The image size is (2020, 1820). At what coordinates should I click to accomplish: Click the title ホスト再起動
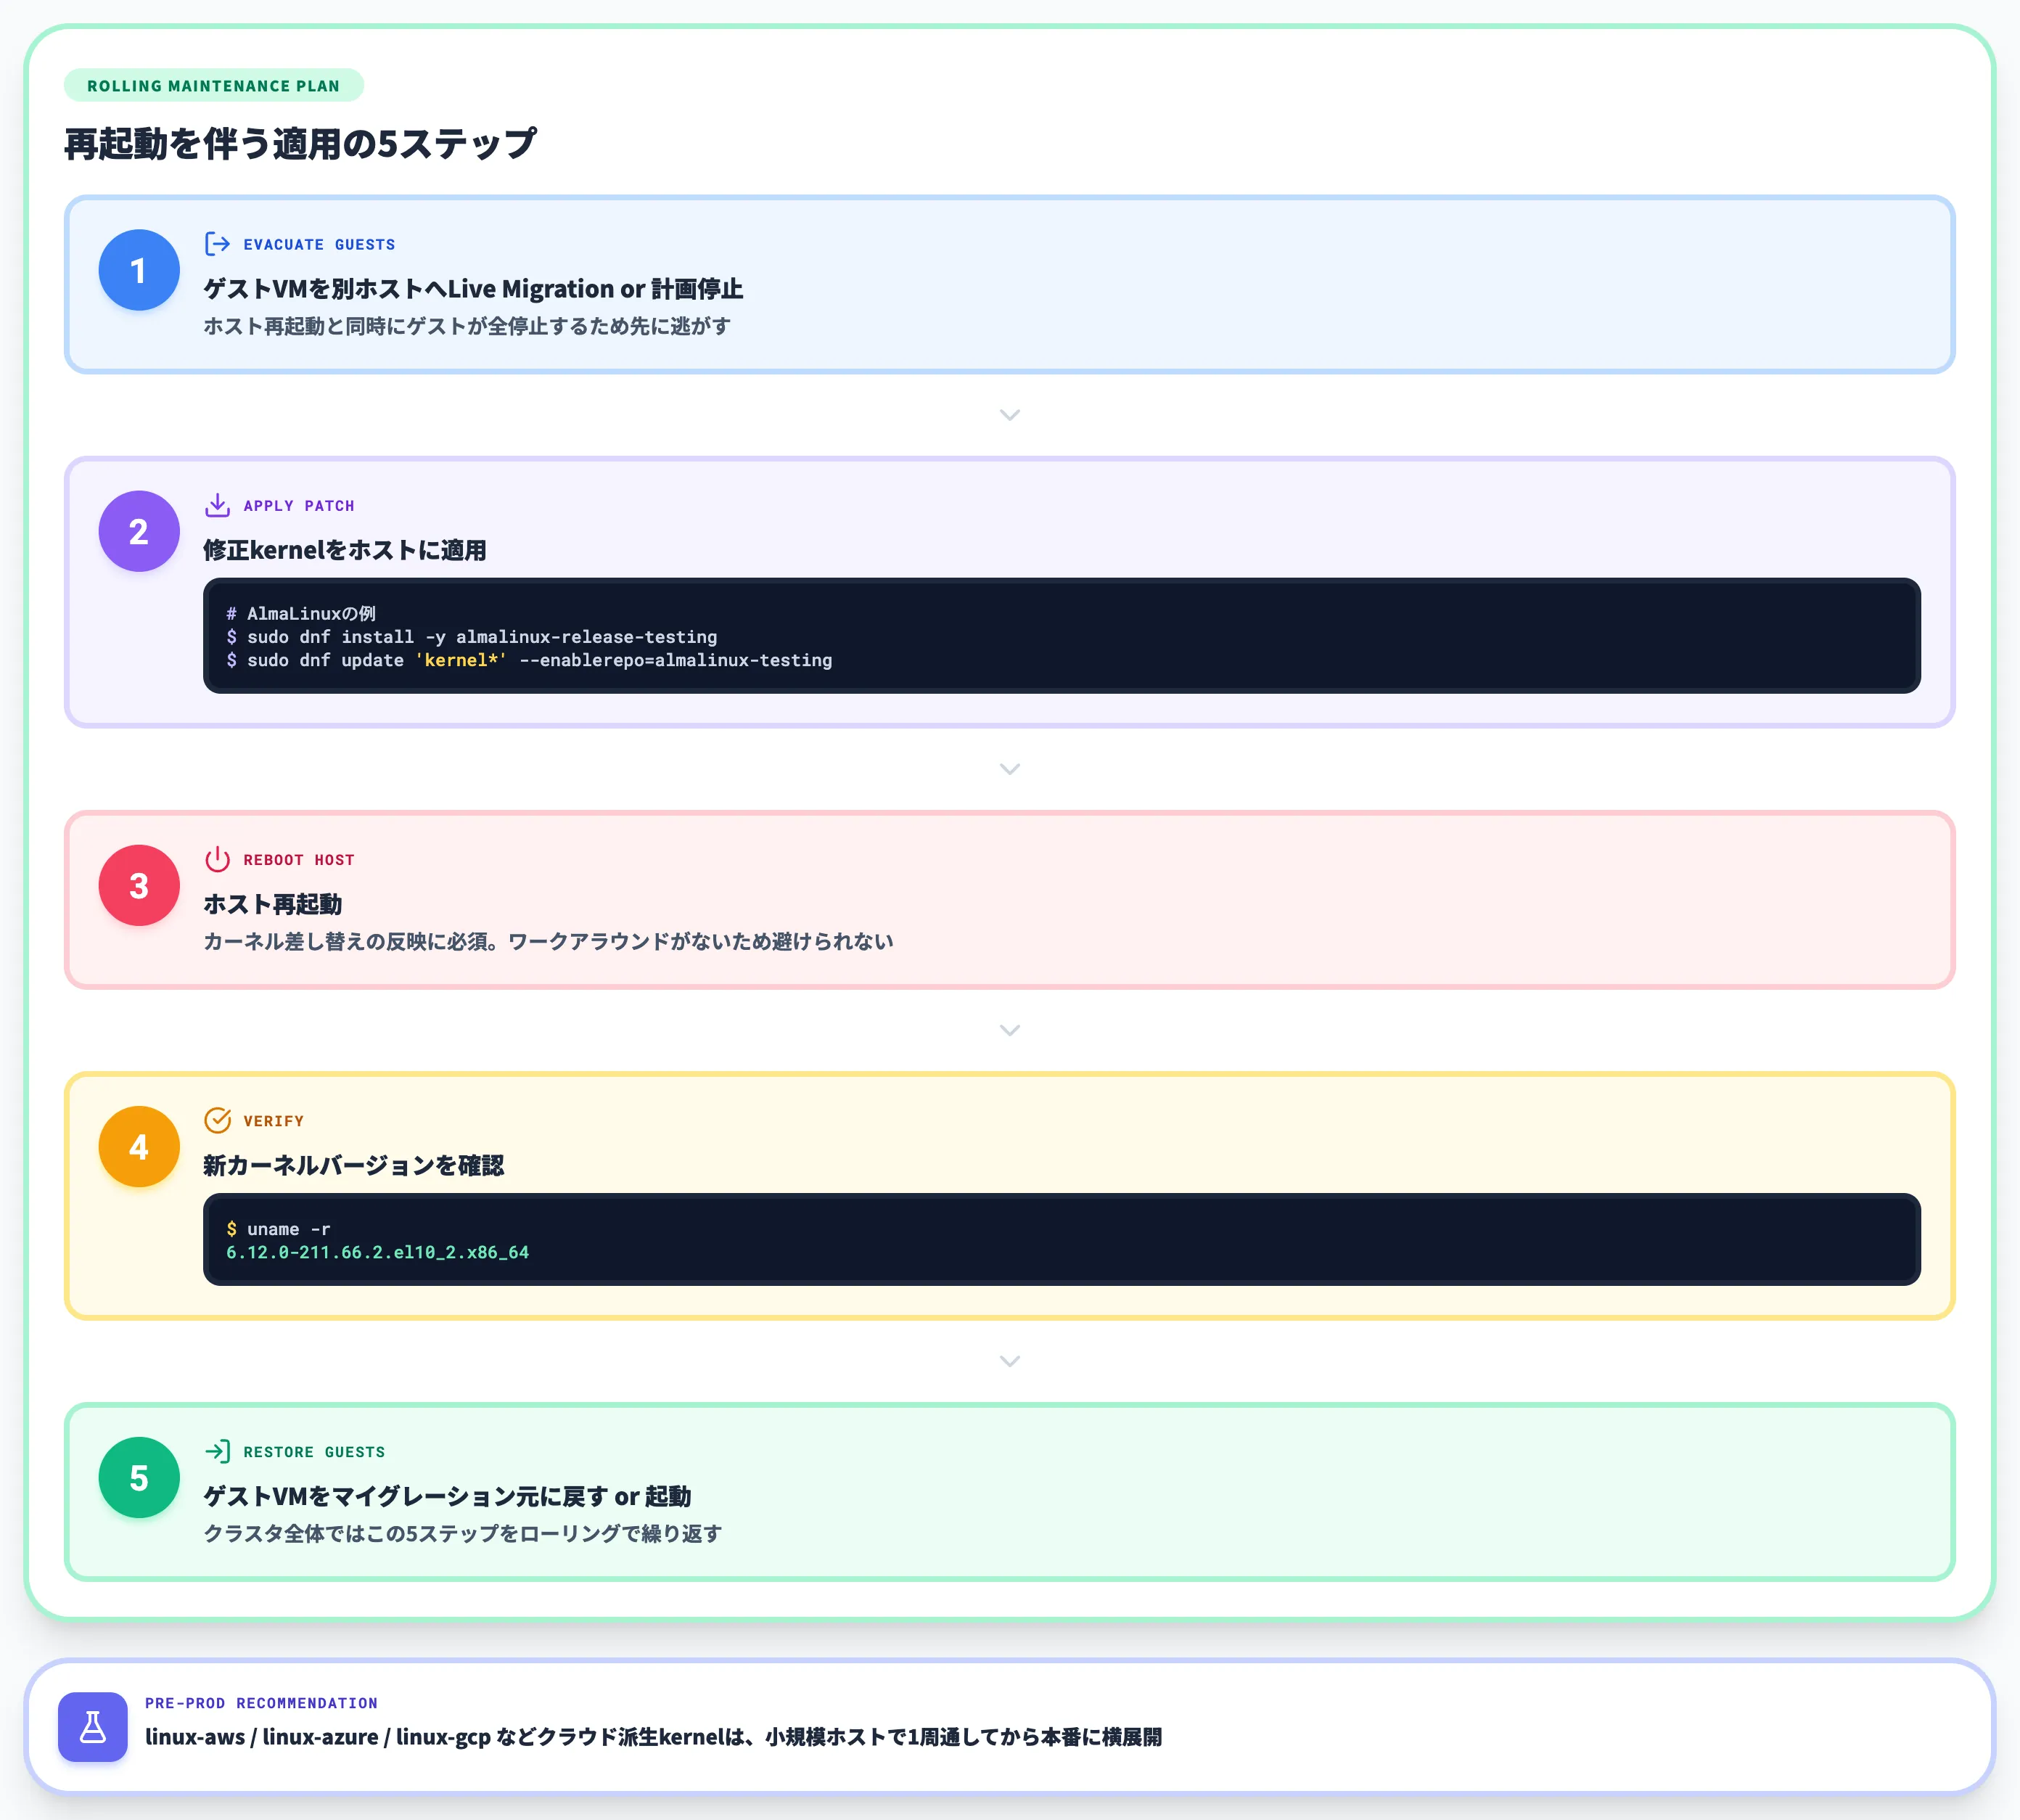(x=273, y=904)
